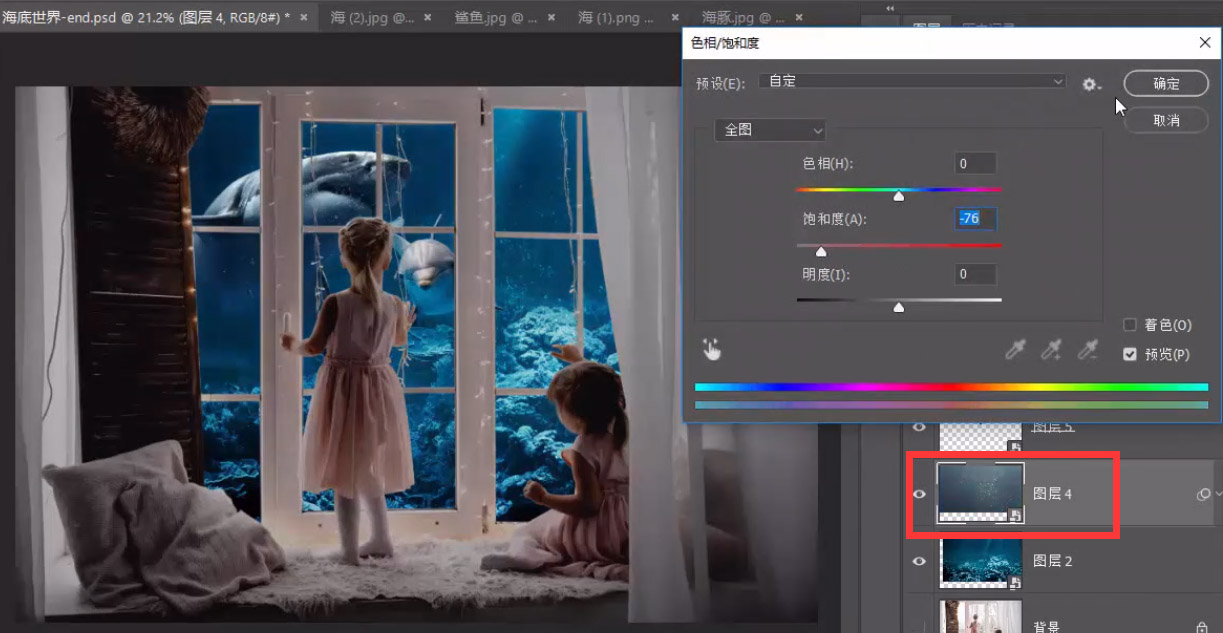Screen dimensions: 1223x633
Task: Click the 取消 cancel button
Action: coord(1166,120)
